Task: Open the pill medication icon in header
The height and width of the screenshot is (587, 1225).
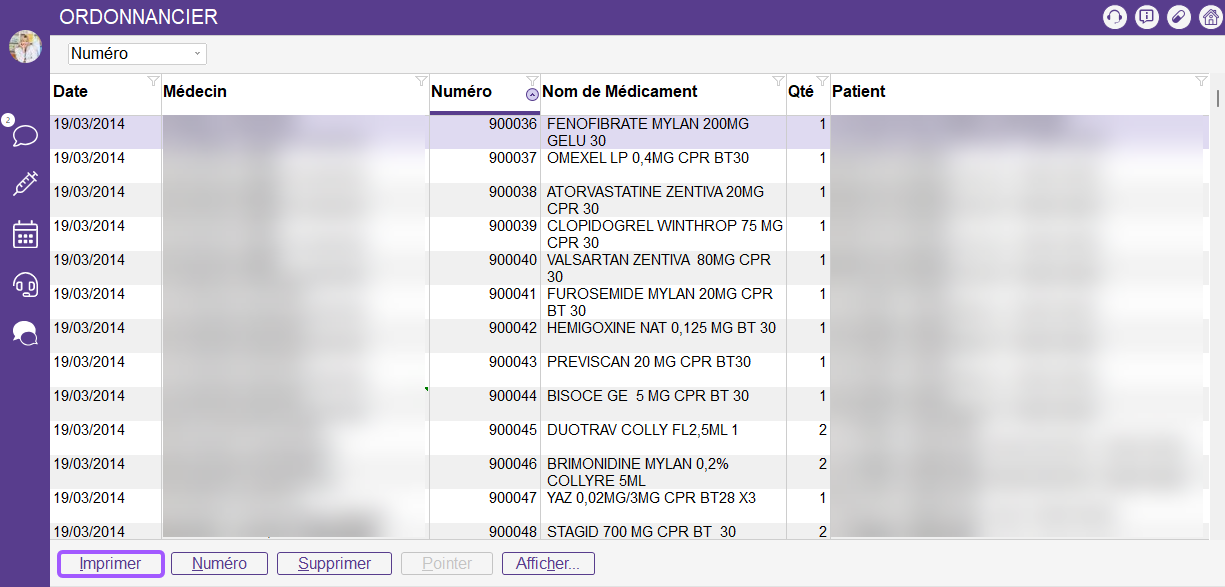Action: coord(1178,17)
